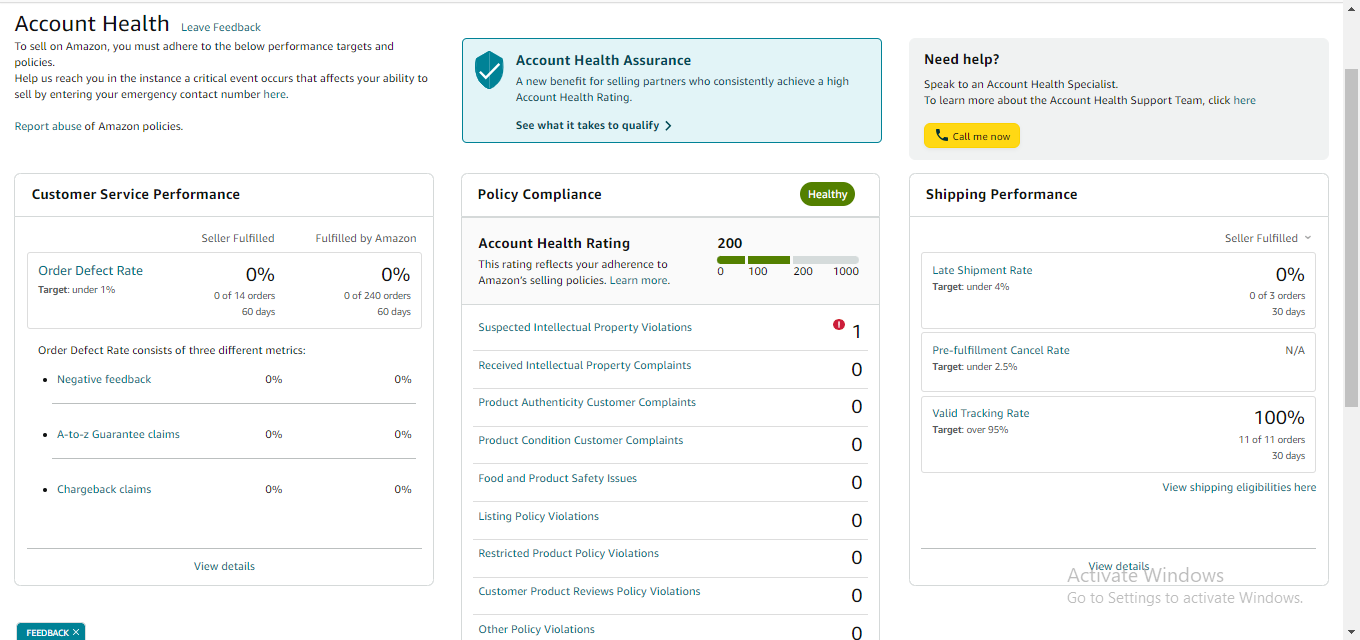Click the Account Health page heading
Image resolution: width=1360 pixels, height=640 pixels.
coord(92,24)
